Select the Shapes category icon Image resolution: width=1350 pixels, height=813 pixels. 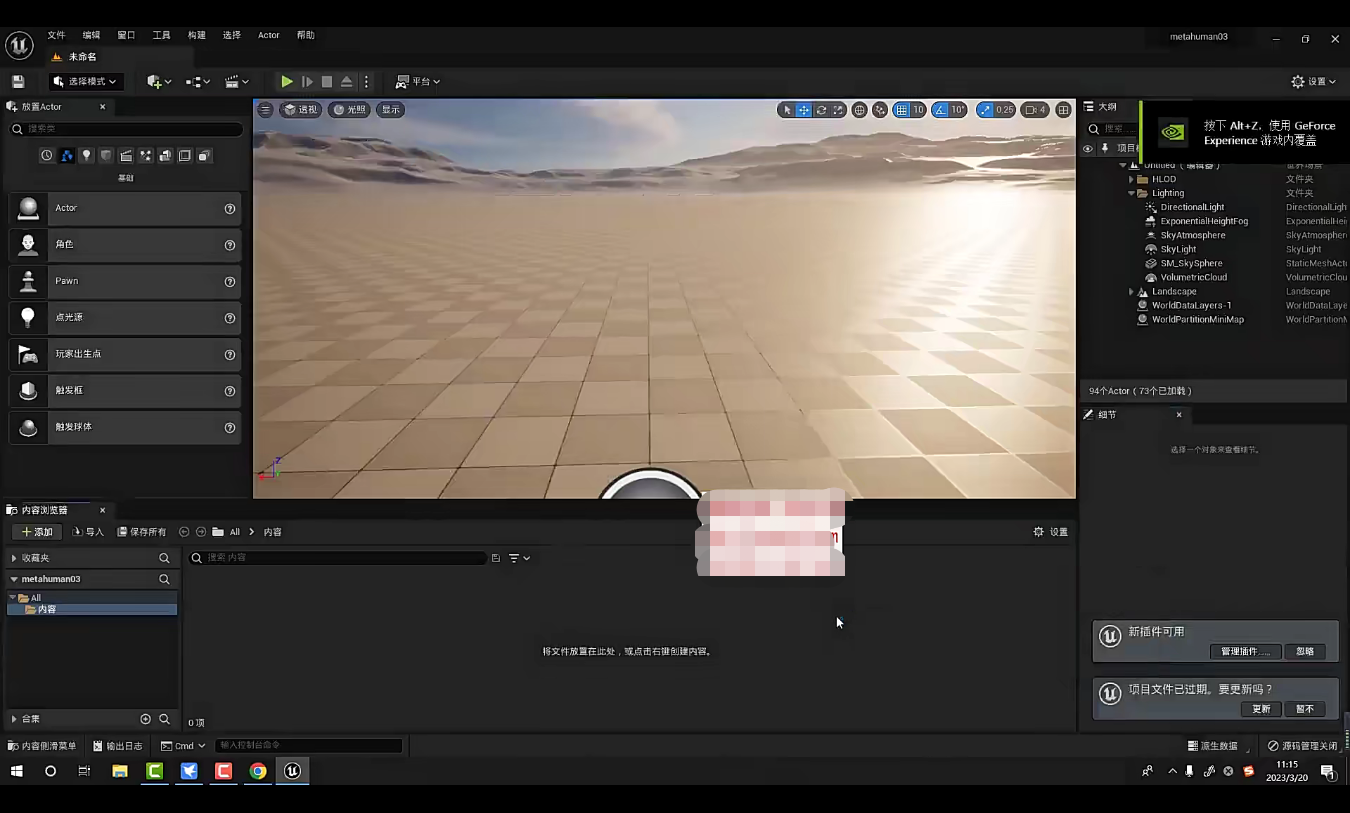106,156
